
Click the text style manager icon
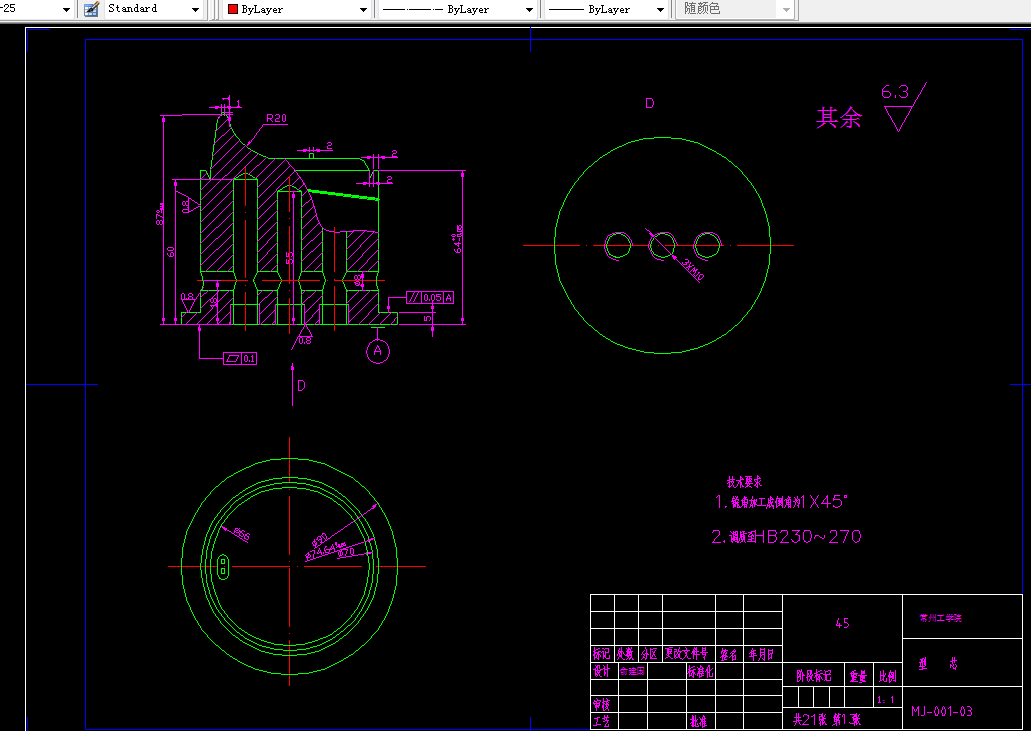tap(91, 9)
